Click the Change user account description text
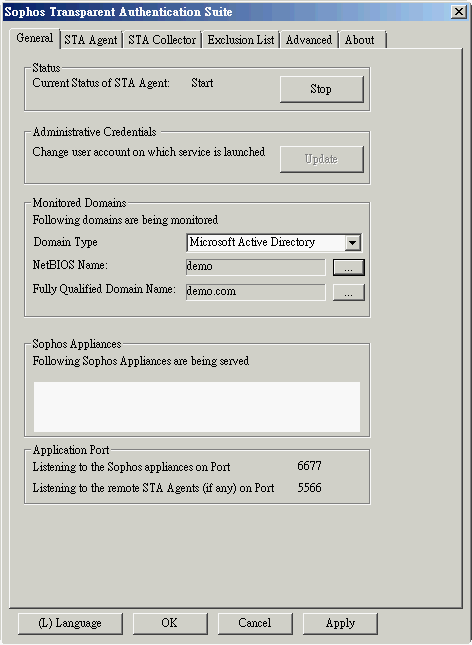This screenshot has width=472, height=645. tap(149, 152)
